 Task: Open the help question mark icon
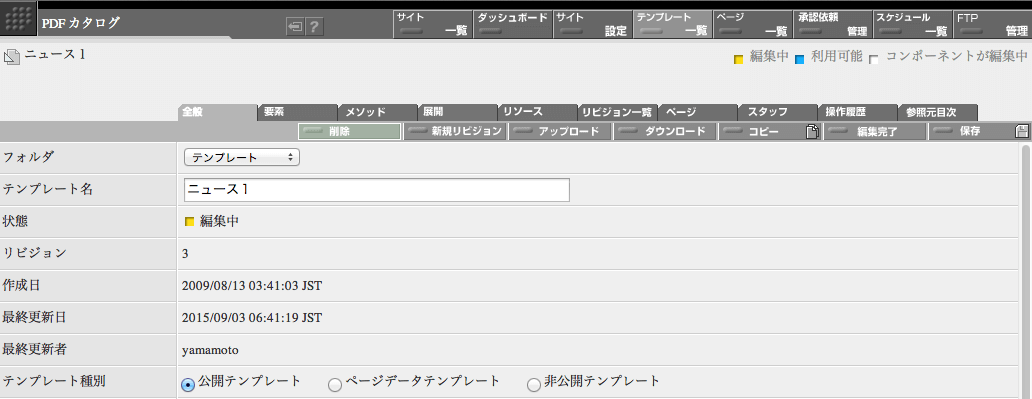pyautogui.click(x=315, y=27)
